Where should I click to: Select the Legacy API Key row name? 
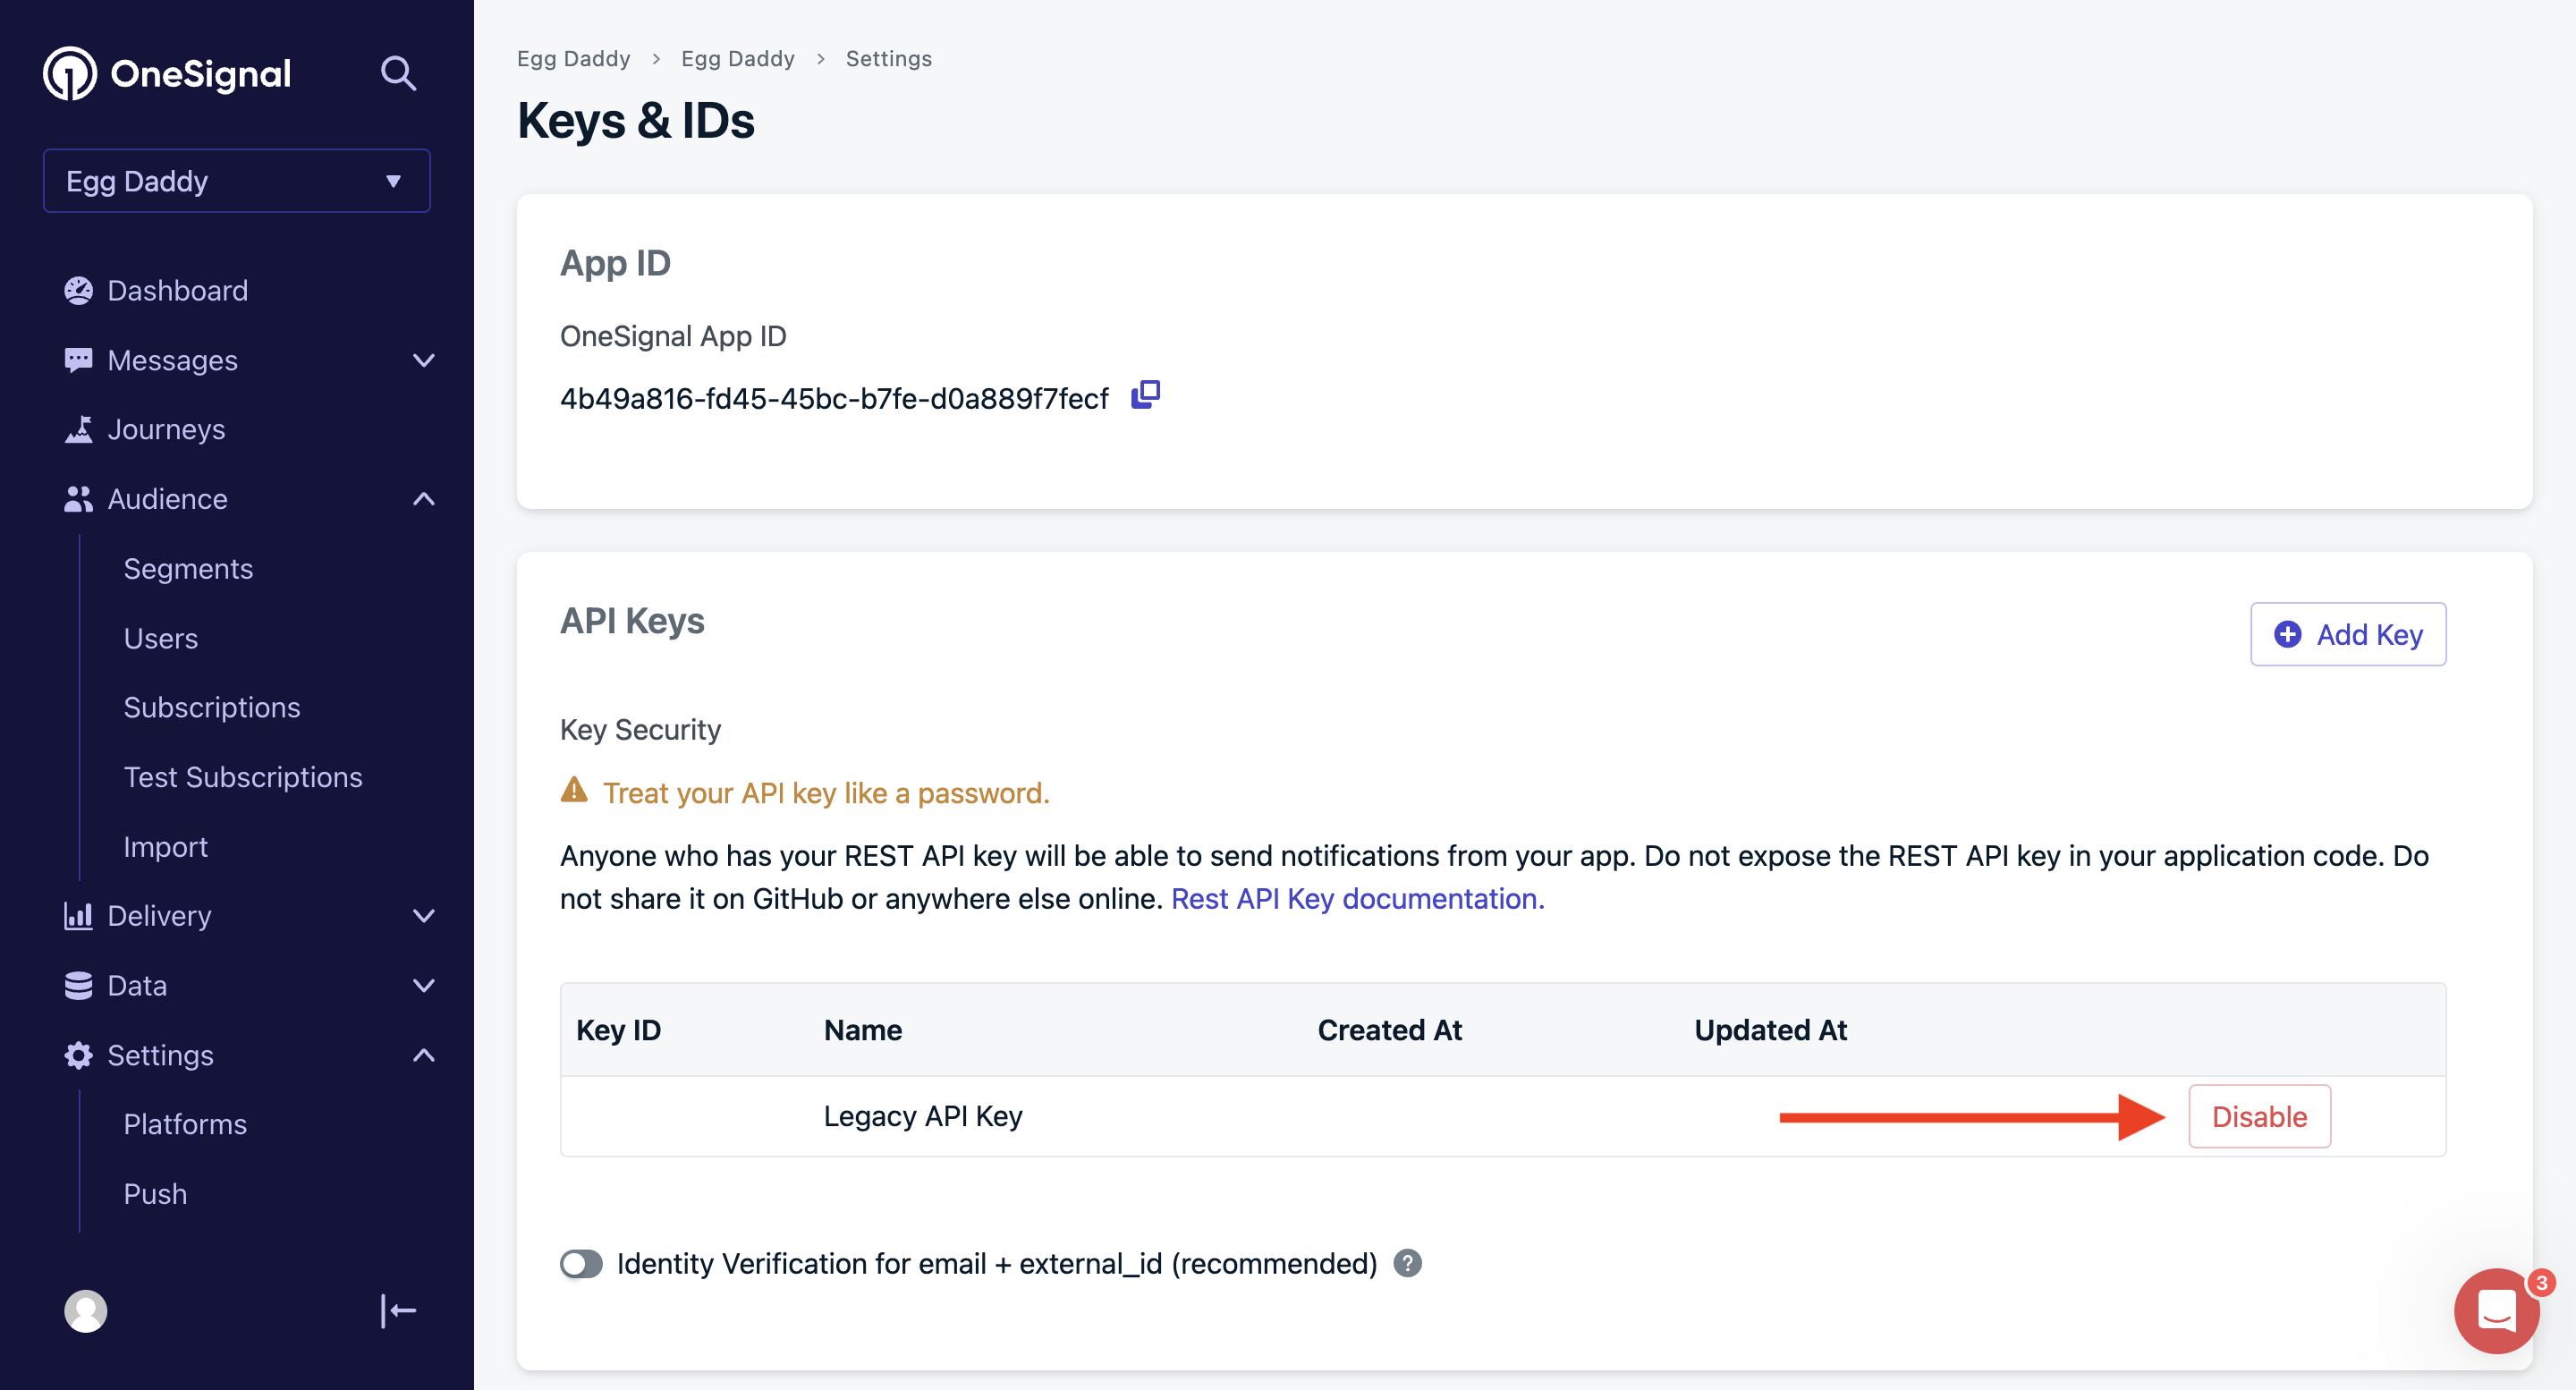pyautogui.click(x=923, y=1116)
